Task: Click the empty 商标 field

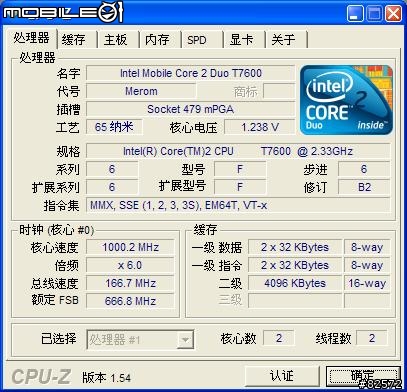Action: 279,91
